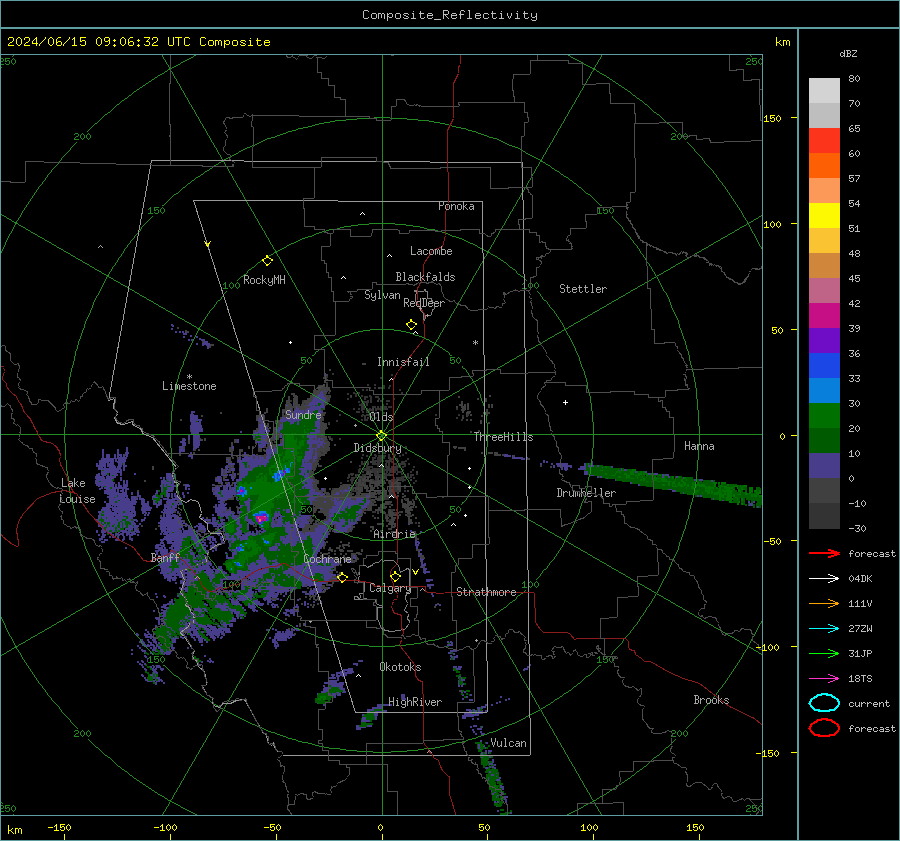The height and width of the screenshot is (841, 900).
Task: Pick the magenta swatch in dBZ scale
Action: tap(824, 316)
